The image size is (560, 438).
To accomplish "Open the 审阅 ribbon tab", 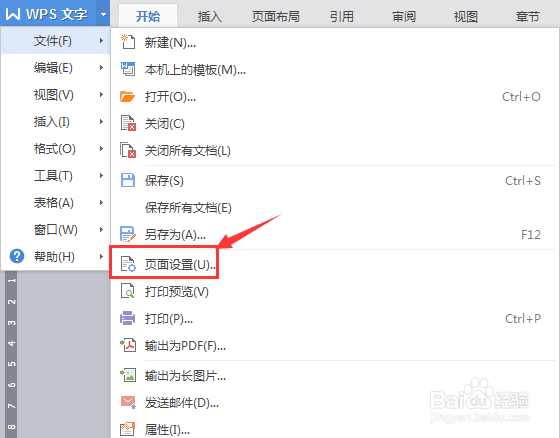I will pos(404,16).
